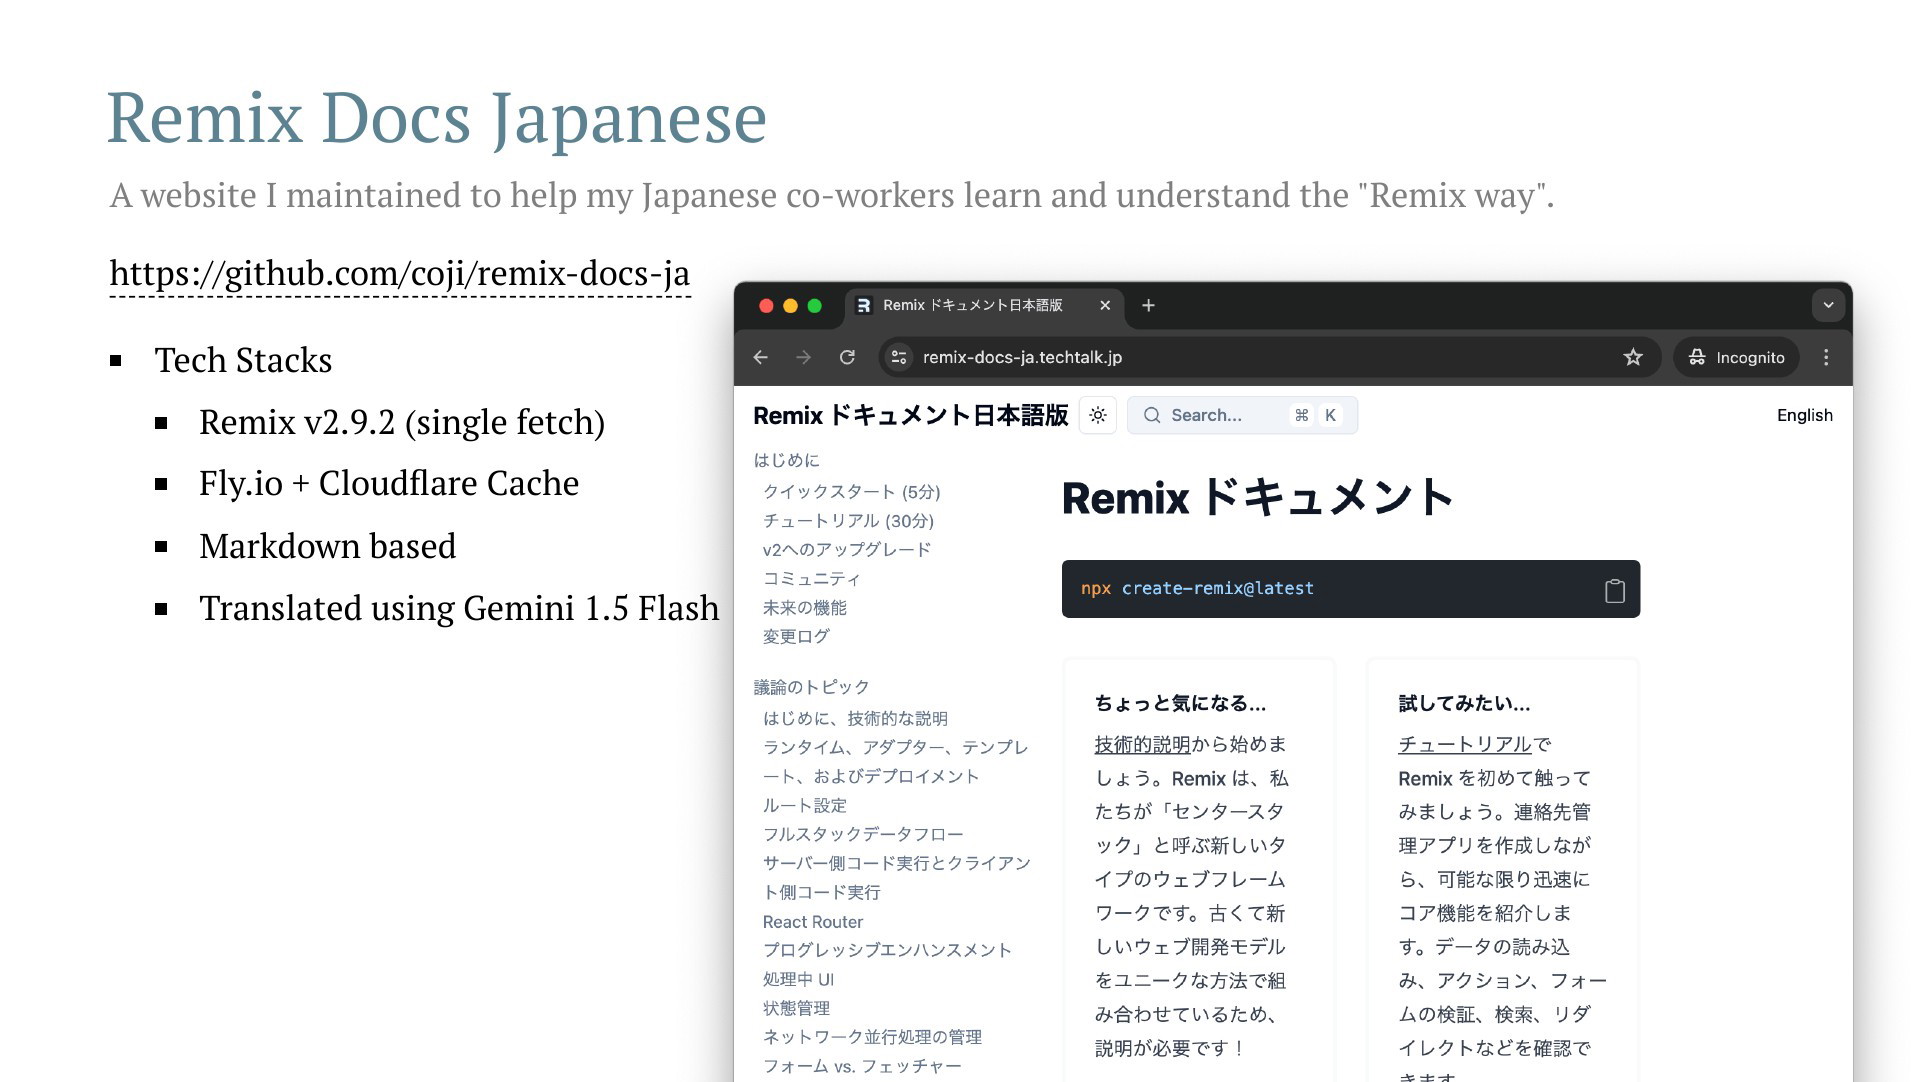This screenshot has width=1920, height=1082.
Task: Open フォーム vs. フェッチャー sidebar item
Action: pyautogui.click(x=862, y=1066)
